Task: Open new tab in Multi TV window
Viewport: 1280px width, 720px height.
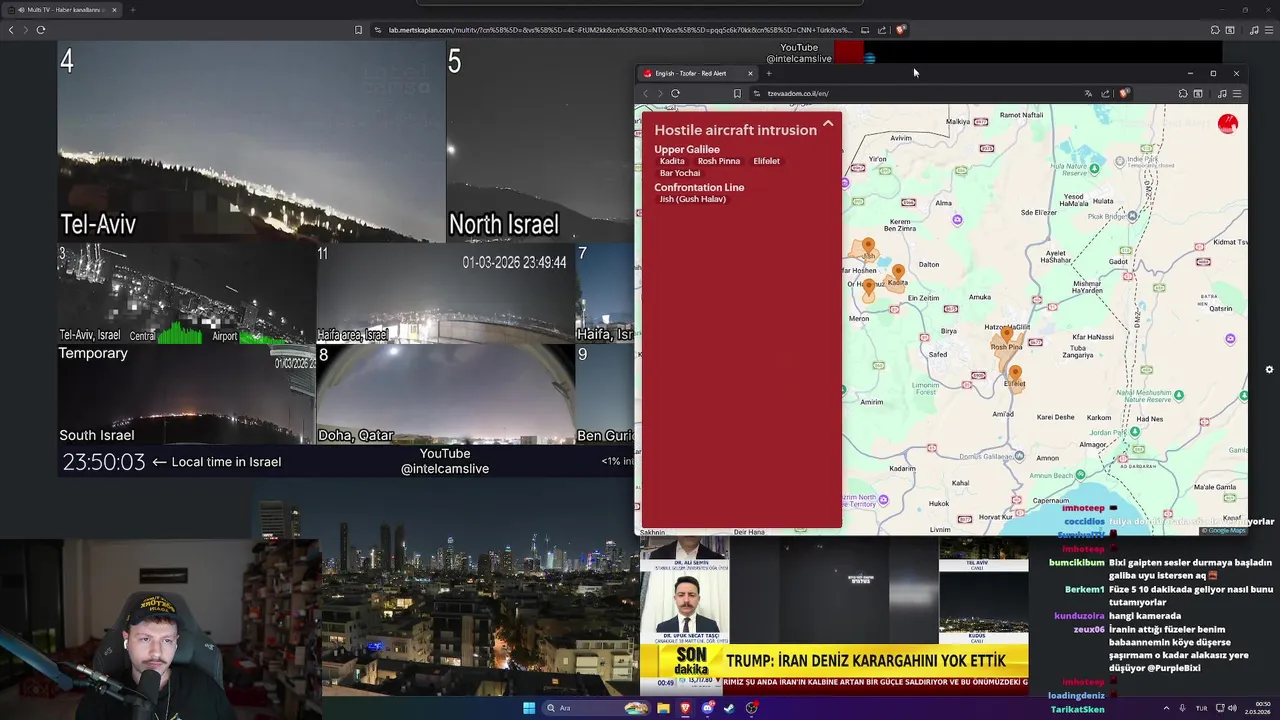Action: pos(132,10)
